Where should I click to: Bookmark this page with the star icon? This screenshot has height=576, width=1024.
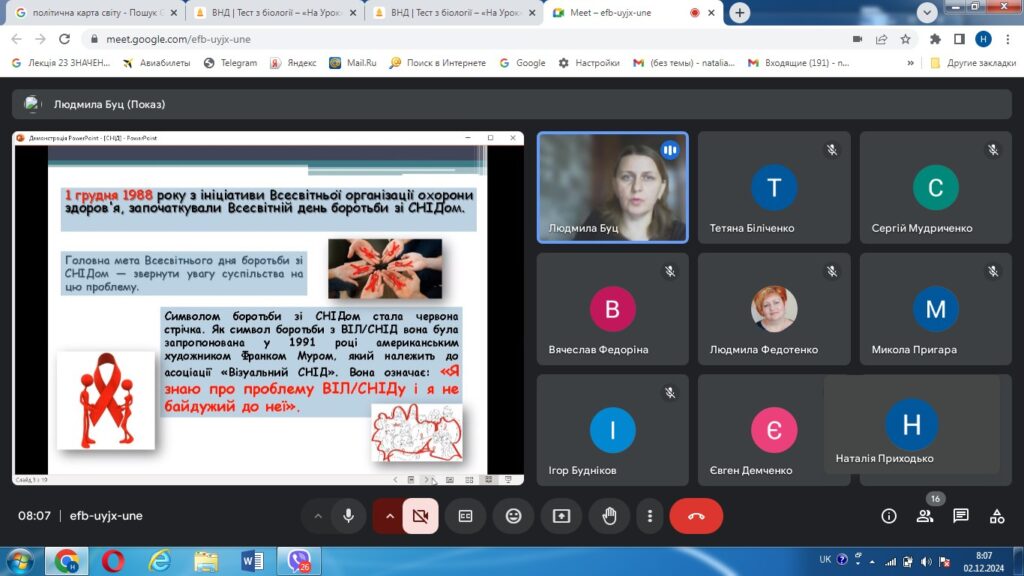[905, 39]
